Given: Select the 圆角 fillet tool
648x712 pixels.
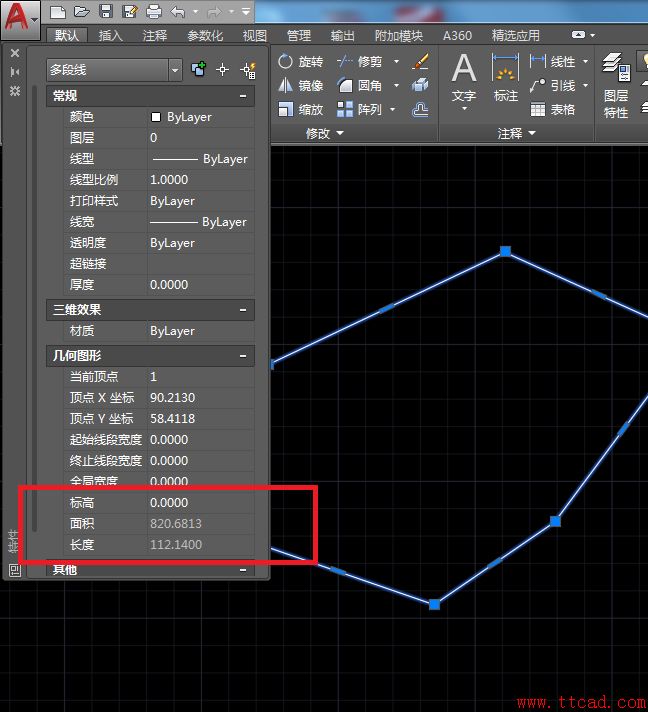Looking at the screenshot, I should click(x=360, y=85).
